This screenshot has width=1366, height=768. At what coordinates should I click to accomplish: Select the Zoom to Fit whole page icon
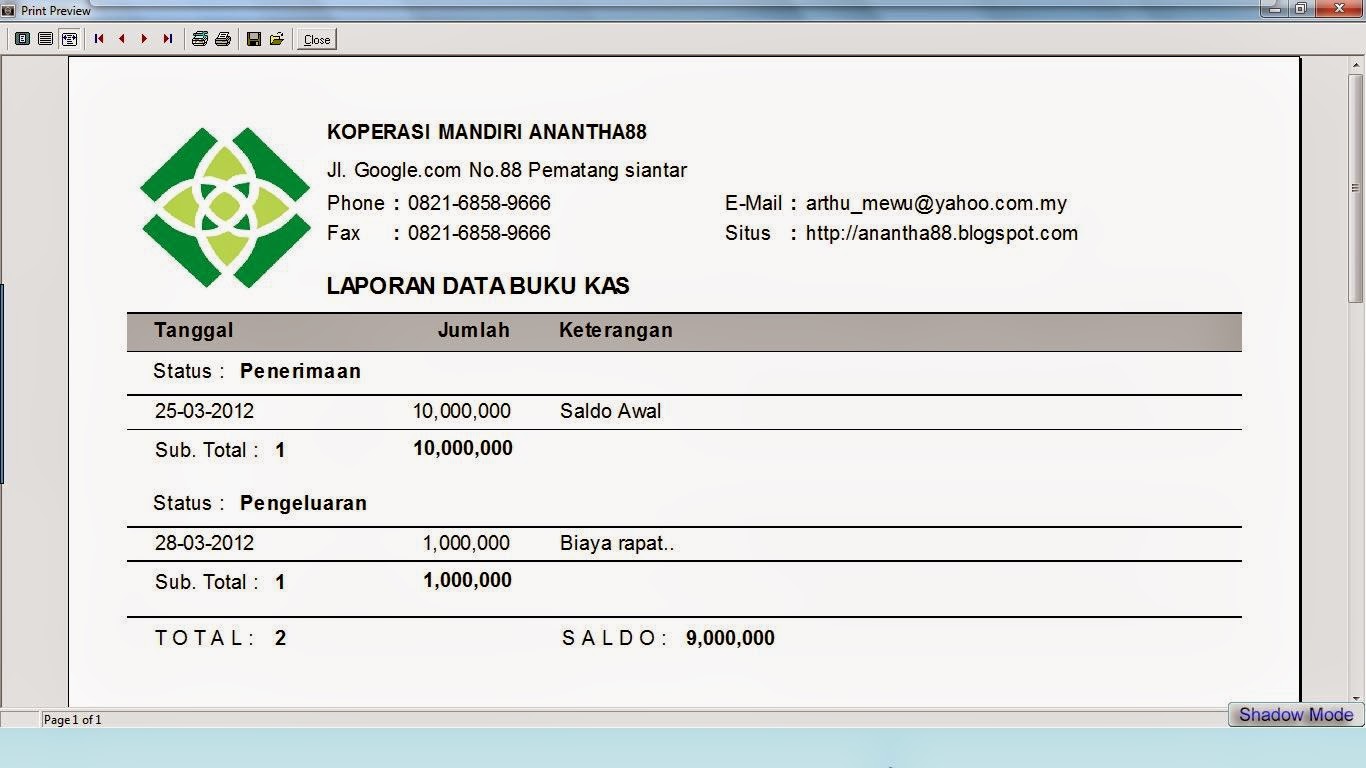click(22, 39)
